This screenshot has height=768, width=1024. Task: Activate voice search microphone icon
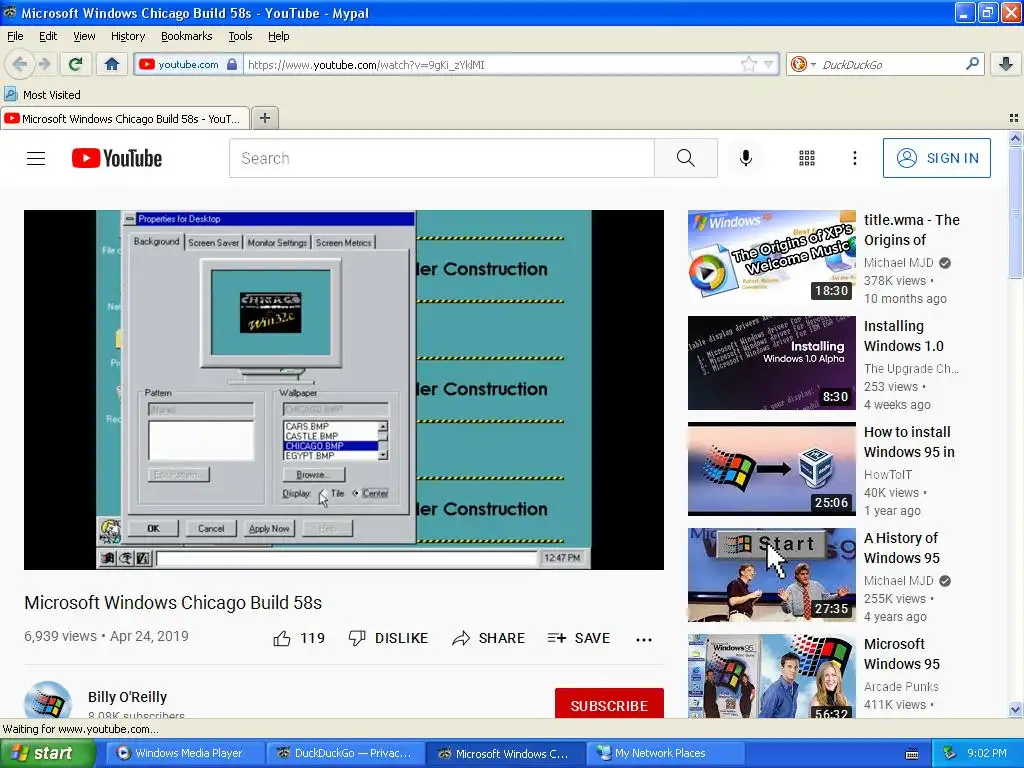coord(746,158)
